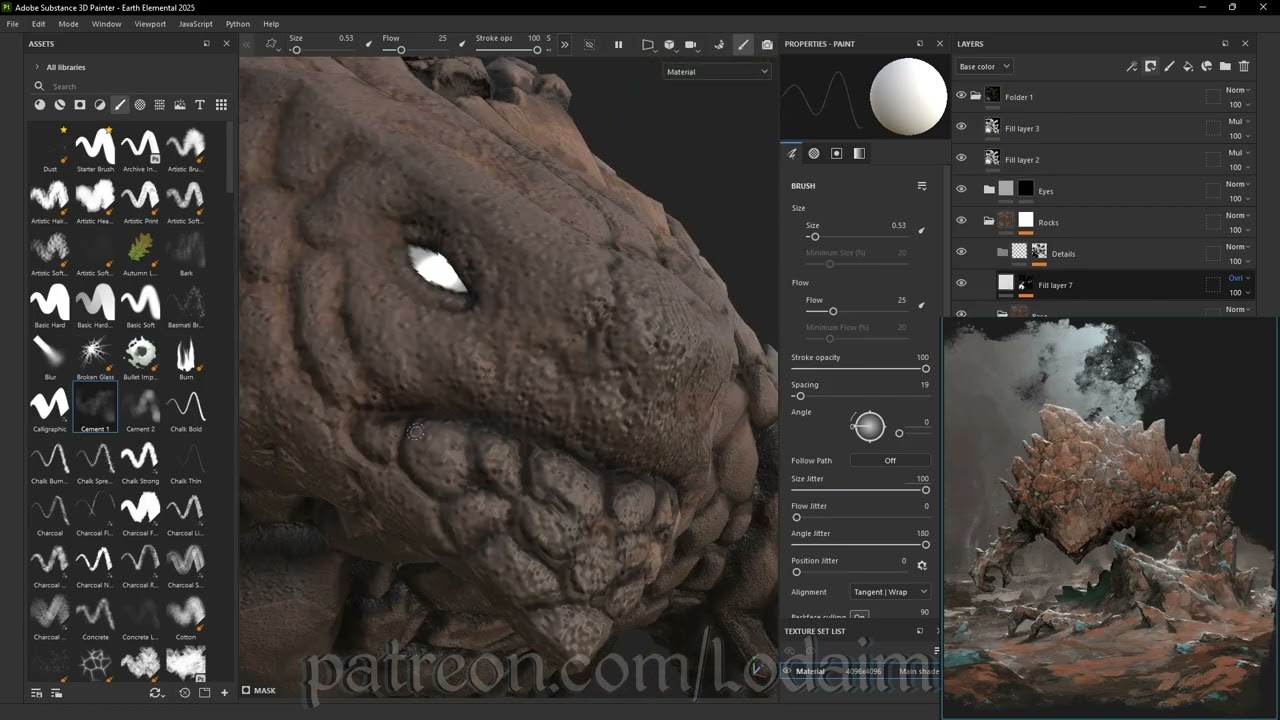Toggle the Follow Path Off switch
1280x720 pixels.
point(890,461)
